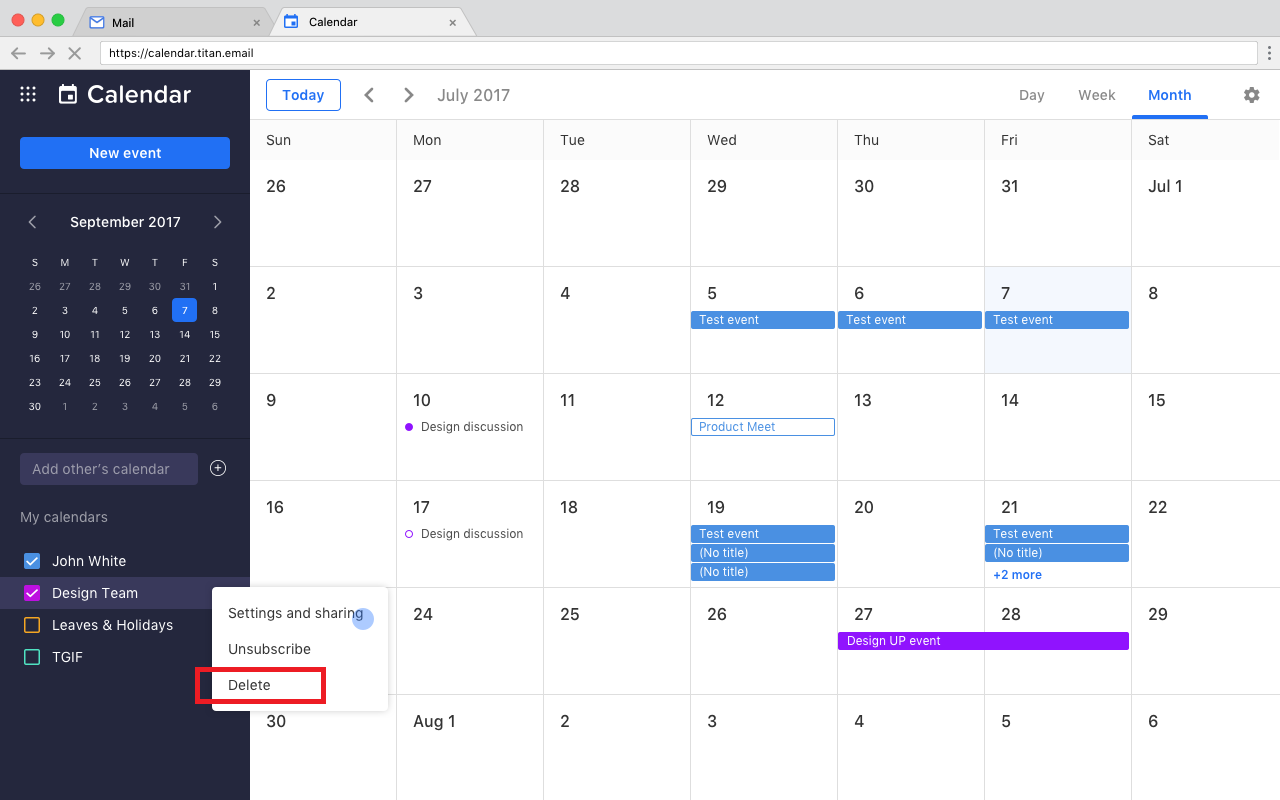Click John White calendar name

(x=89, y=561)
